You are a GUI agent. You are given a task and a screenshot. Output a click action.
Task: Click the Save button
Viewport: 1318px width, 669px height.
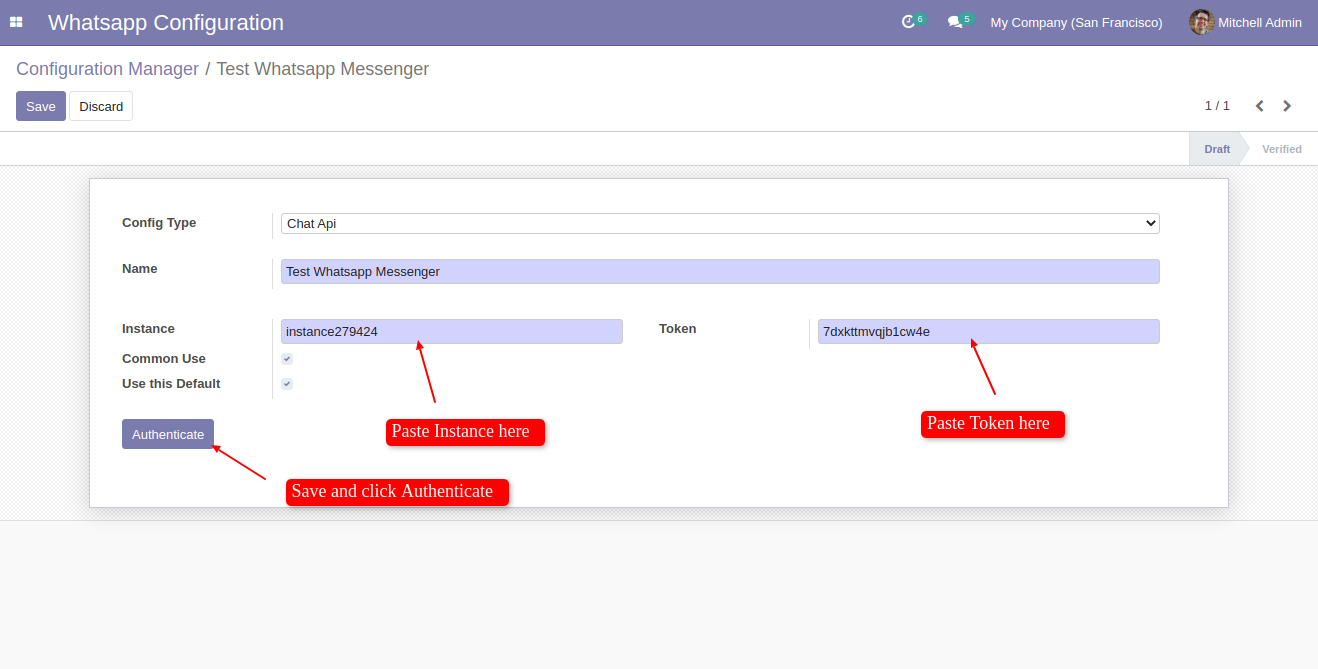41,106
